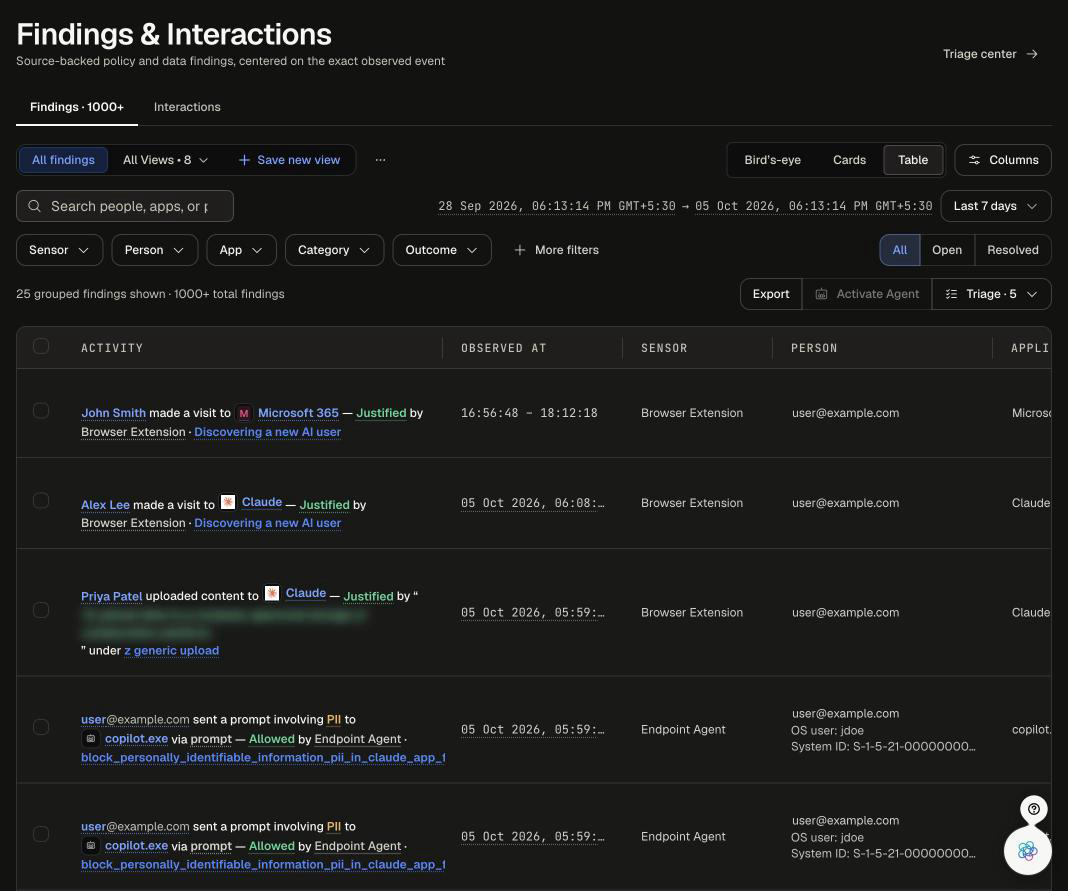Click the More filters button
The width and height of the screenshot is (1068, 891).
(556, 250)
